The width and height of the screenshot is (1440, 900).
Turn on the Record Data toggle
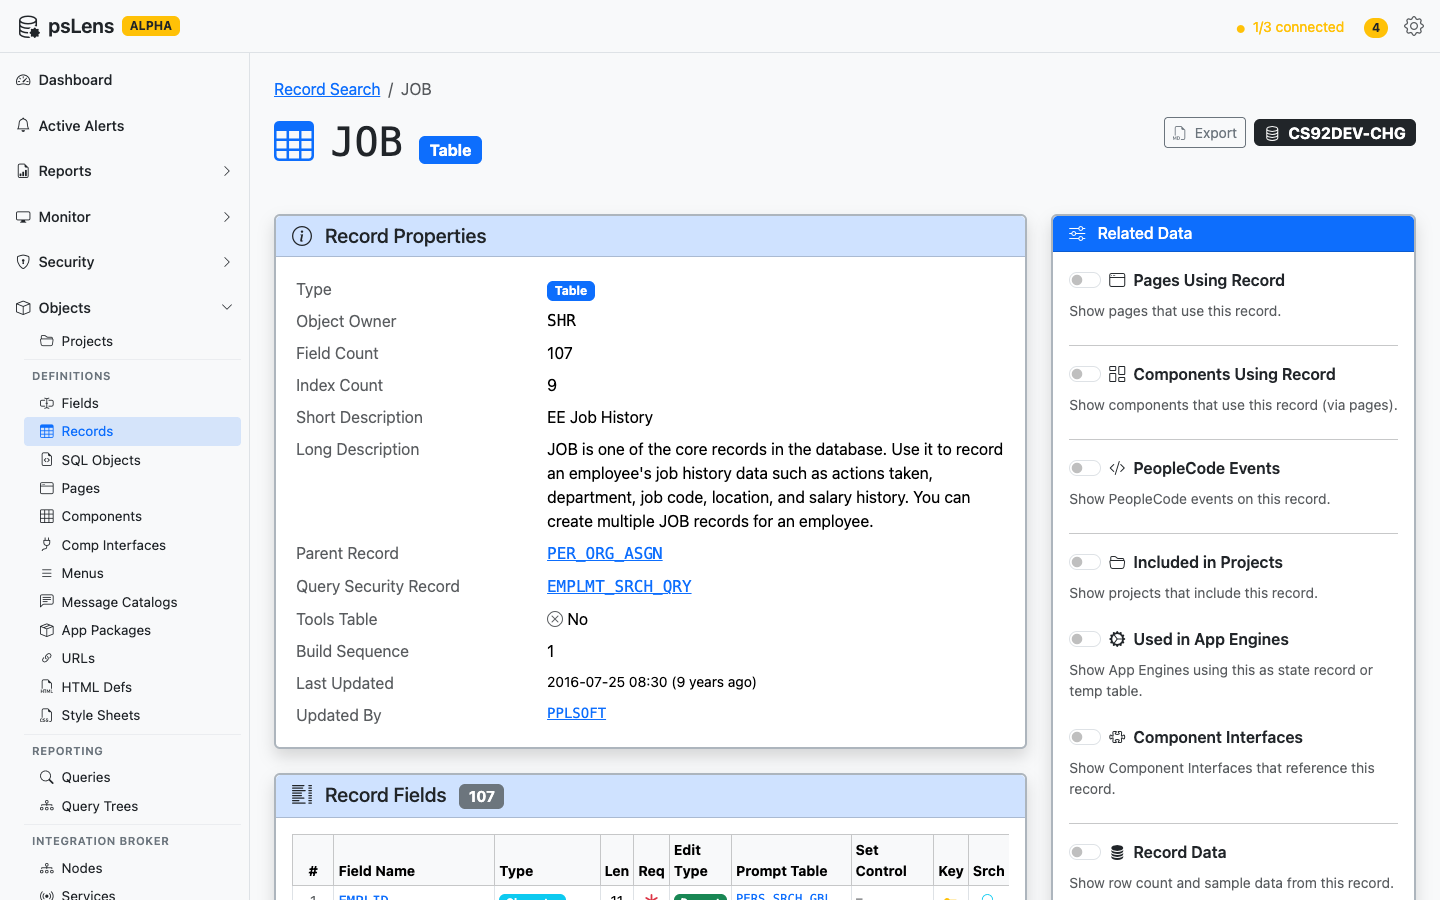point(1085,852)
